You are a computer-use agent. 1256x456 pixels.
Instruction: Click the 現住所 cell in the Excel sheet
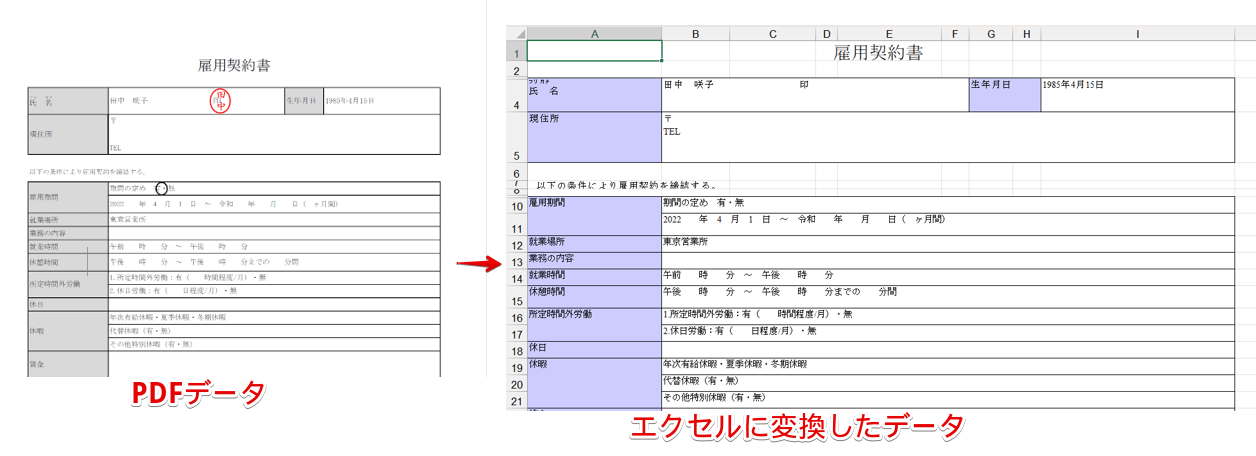[x=594, y=137]
